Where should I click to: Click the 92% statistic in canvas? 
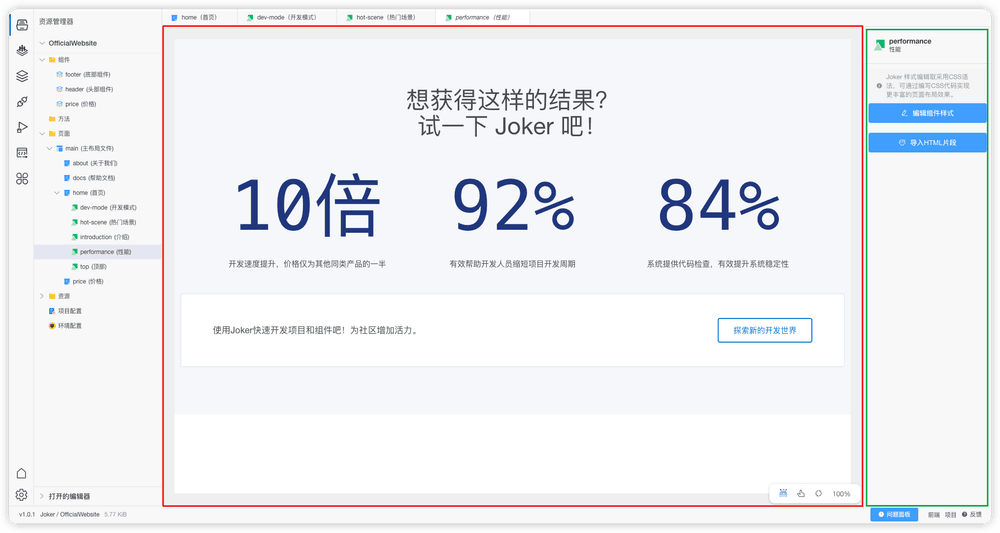pos(513,204)
